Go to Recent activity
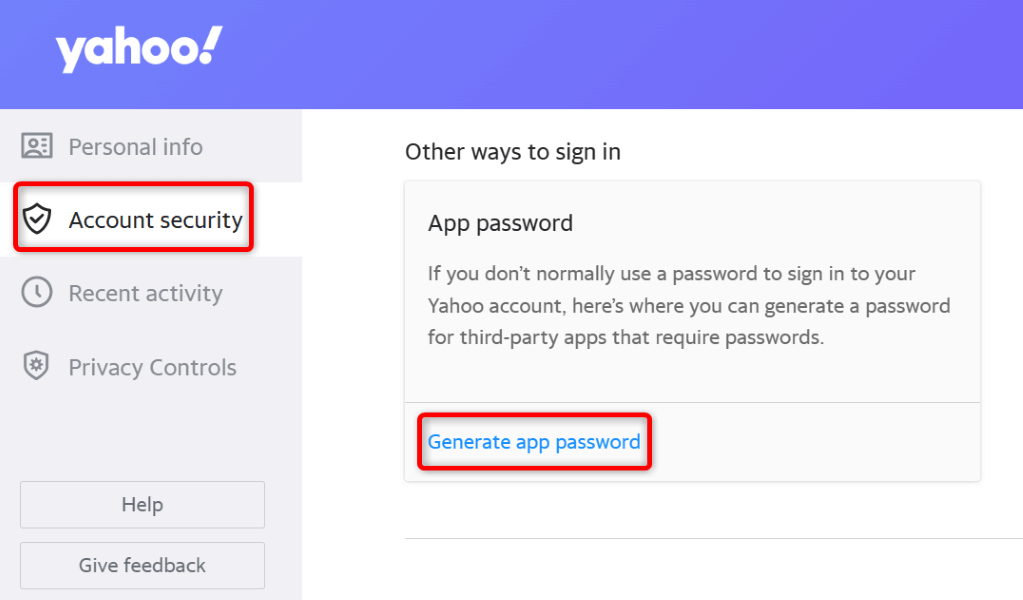 [x=145, y=293]
